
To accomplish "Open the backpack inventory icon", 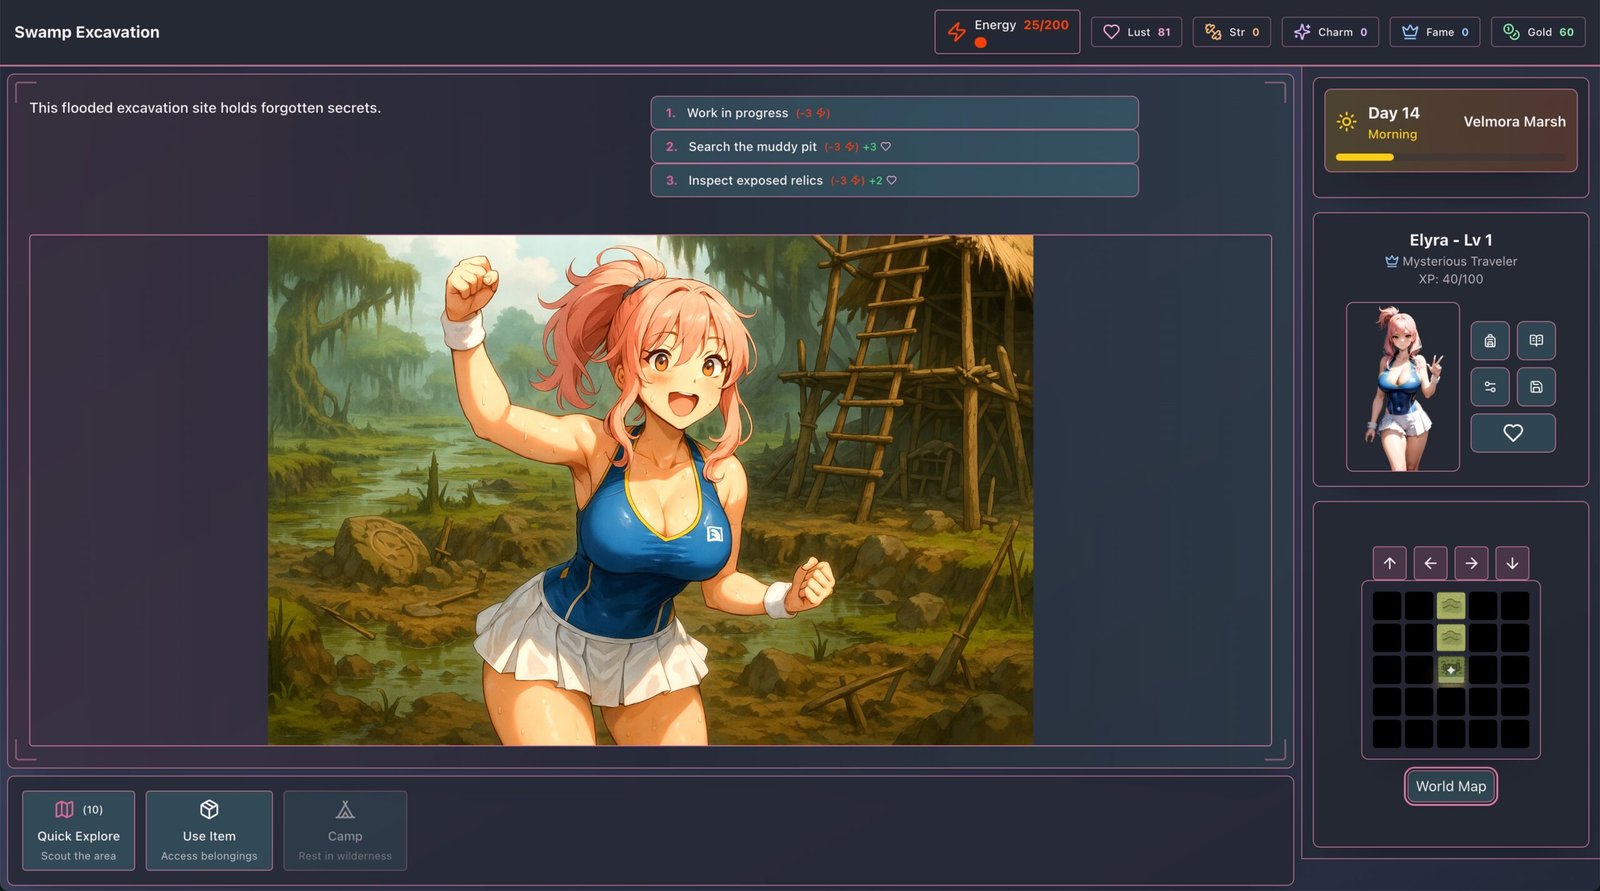I will [1490, 341].
